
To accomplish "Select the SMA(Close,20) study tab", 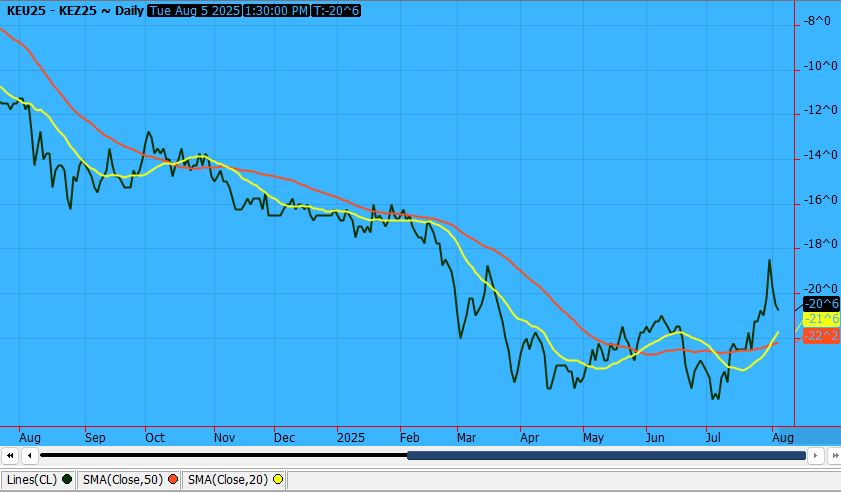I will coord(228,480).
